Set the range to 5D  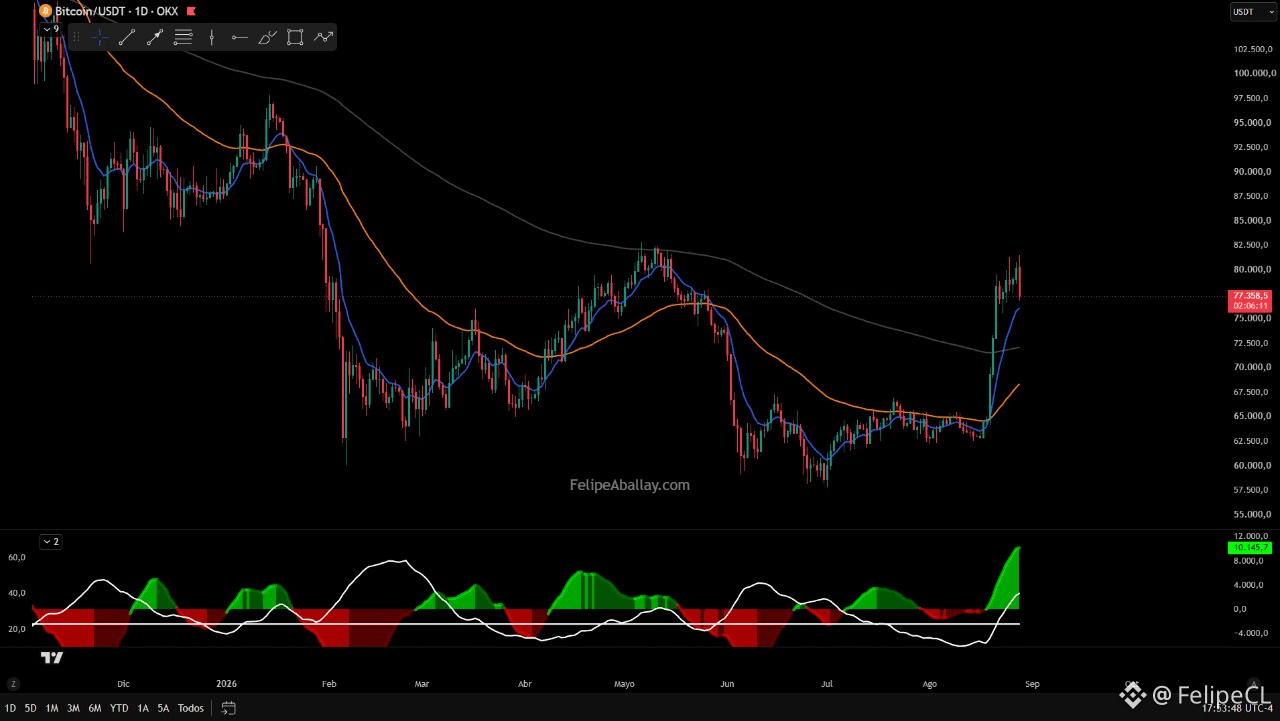[31, 708]
